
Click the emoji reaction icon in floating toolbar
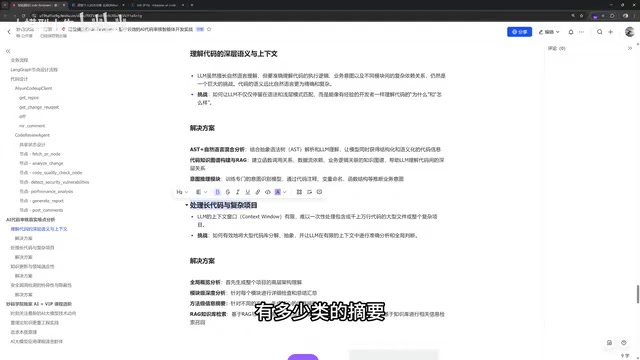pyautogui.click(x=319, y=192)
